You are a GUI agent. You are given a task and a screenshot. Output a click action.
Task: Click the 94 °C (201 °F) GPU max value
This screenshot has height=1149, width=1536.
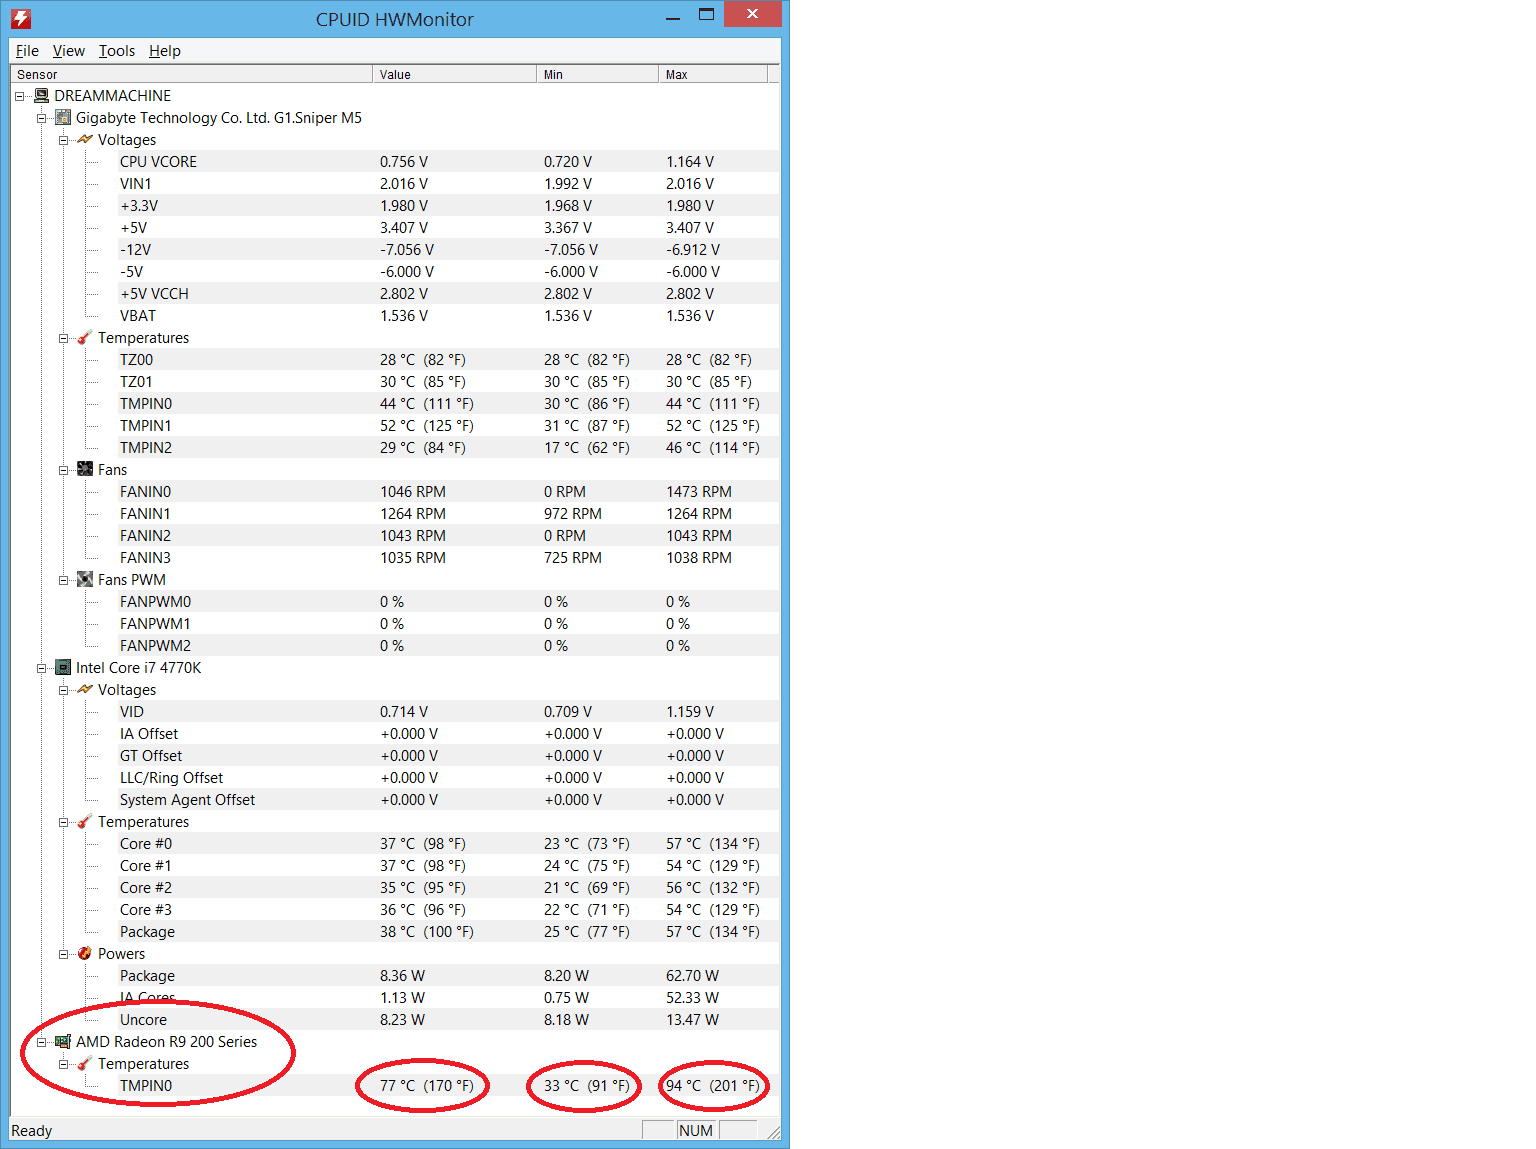click(x=713, y=1085)
